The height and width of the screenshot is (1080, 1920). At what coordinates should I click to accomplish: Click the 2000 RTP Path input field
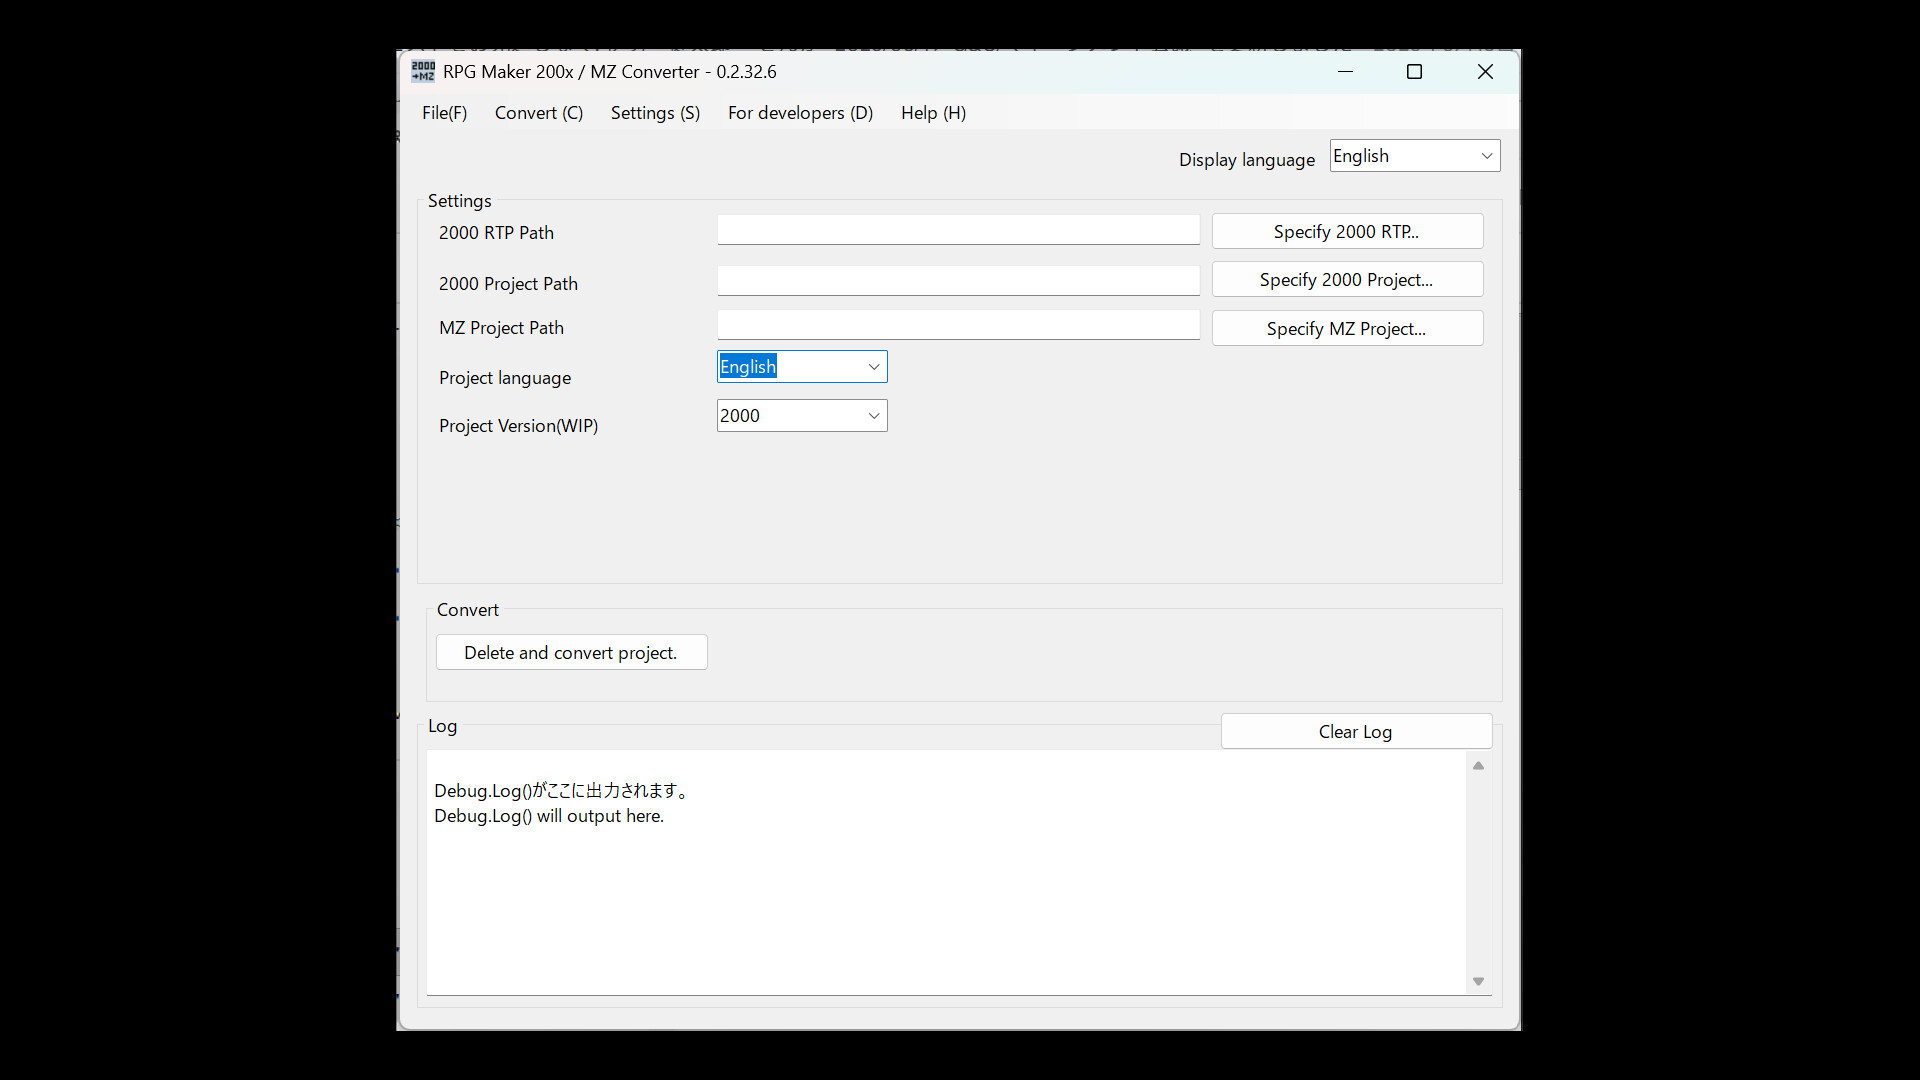958,230
